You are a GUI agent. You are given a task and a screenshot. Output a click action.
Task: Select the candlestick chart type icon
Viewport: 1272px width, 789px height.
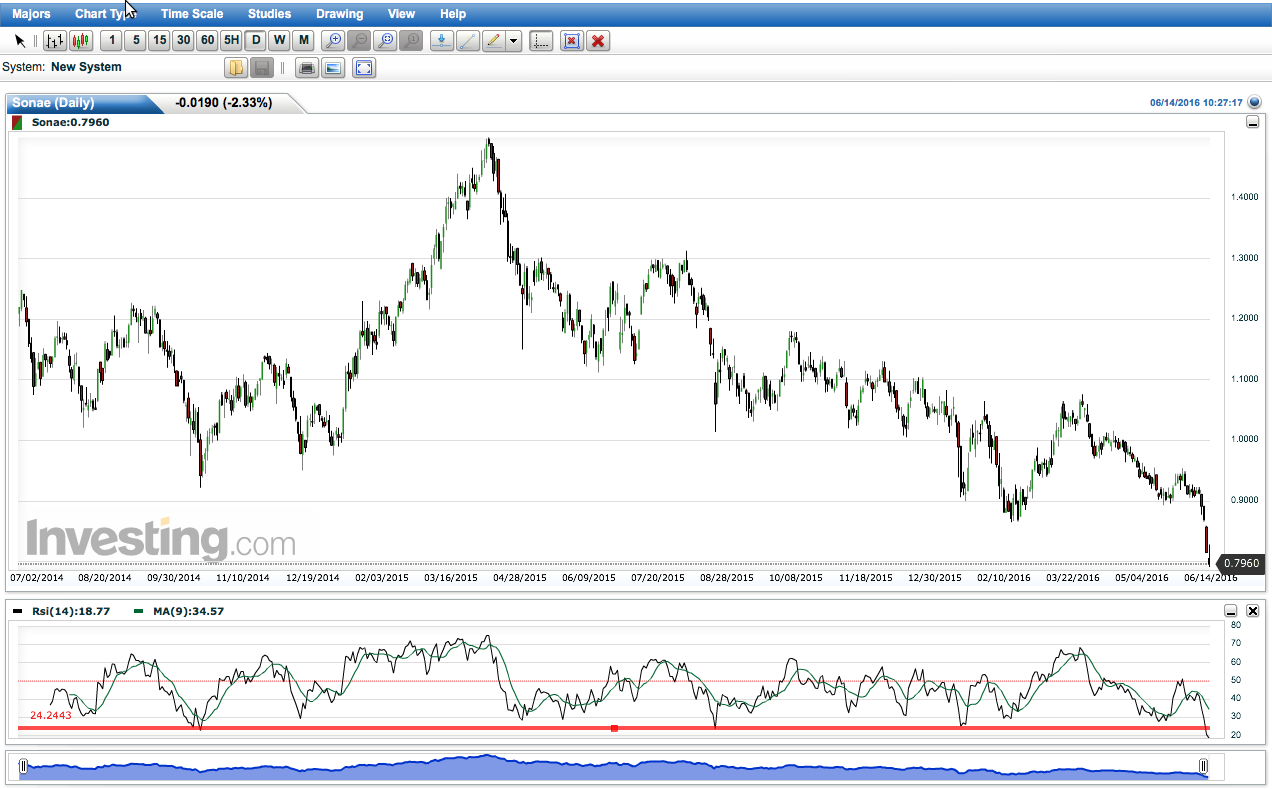point(81,41)
